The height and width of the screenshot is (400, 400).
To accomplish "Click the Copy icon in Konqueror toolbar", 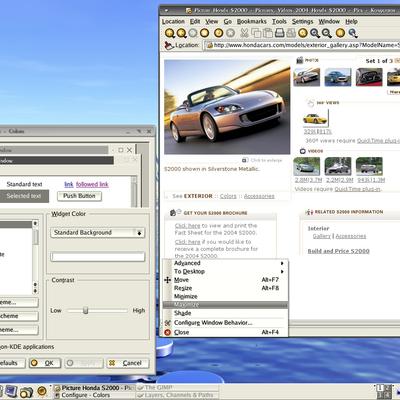I will [256, 33].
